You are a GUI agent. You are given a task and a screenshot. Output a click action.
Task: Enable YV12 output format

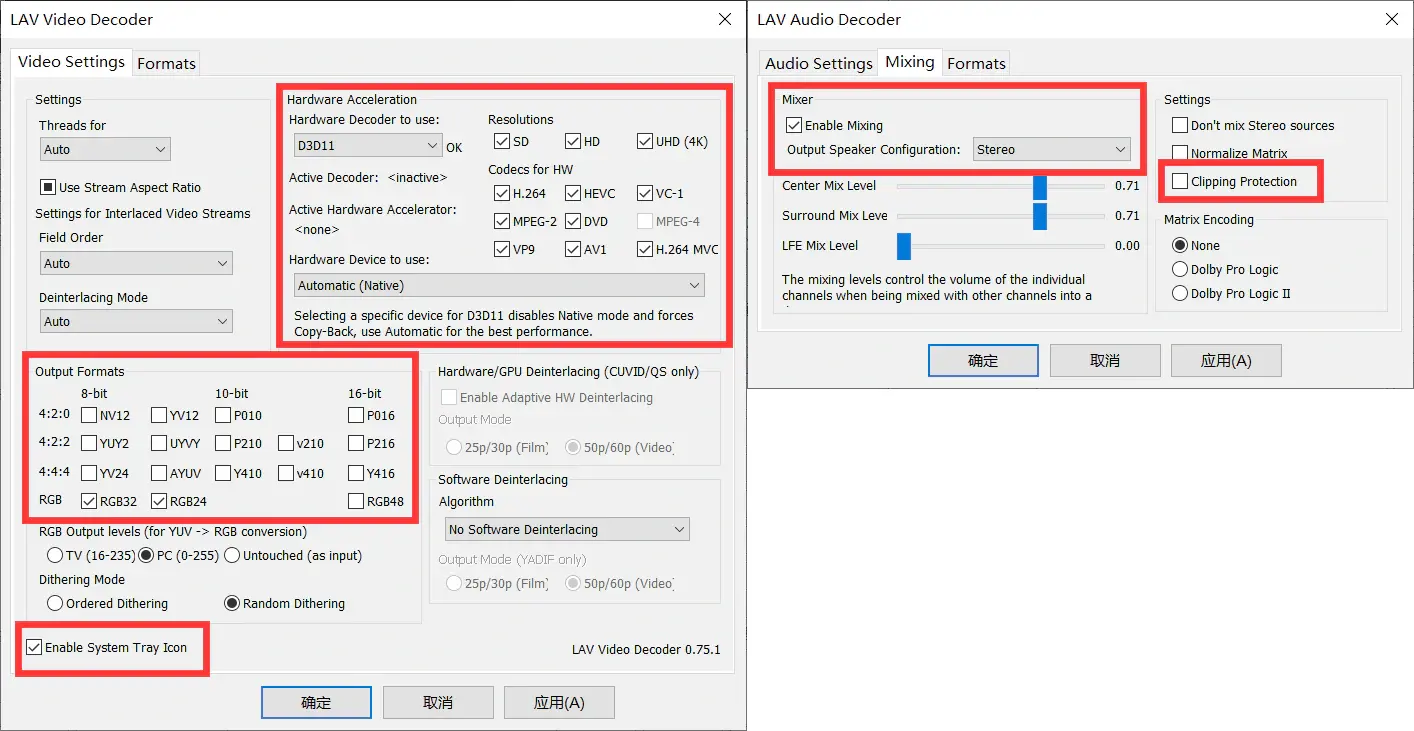[159, 415]
